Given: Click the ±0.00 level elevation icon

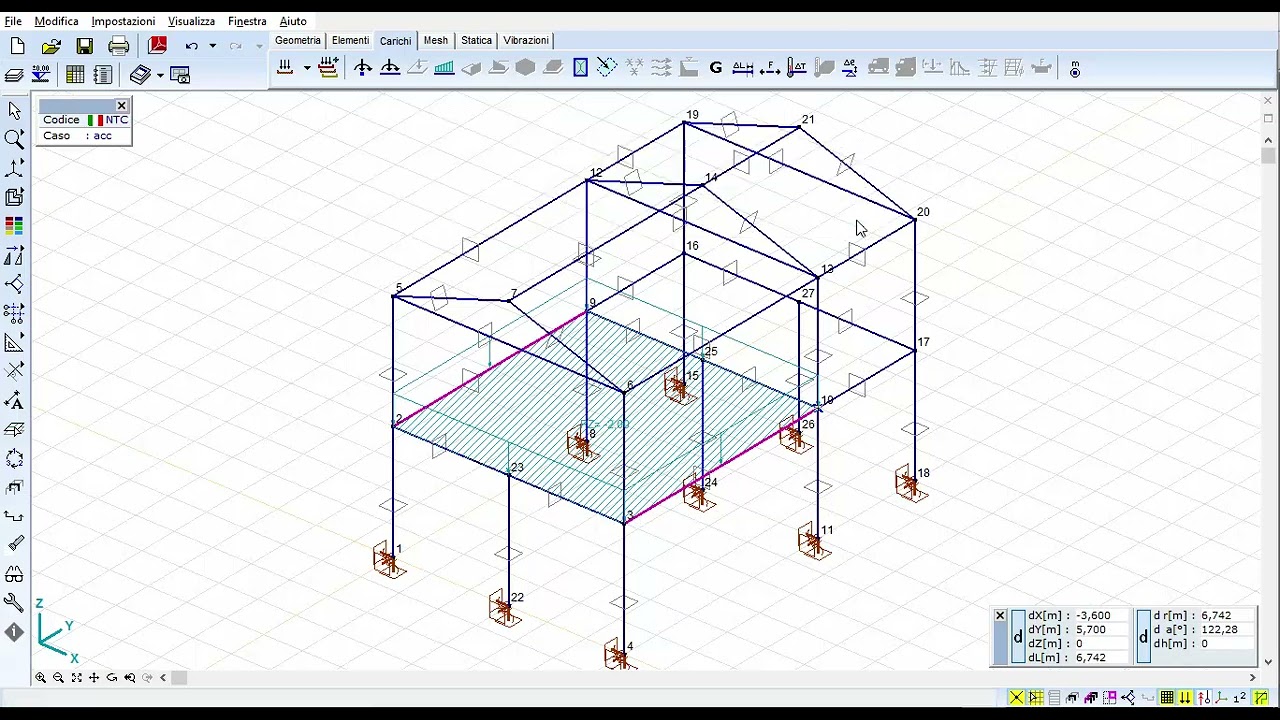Looking at the screenshot, I should pyautogui.click(x=41, y=75).
